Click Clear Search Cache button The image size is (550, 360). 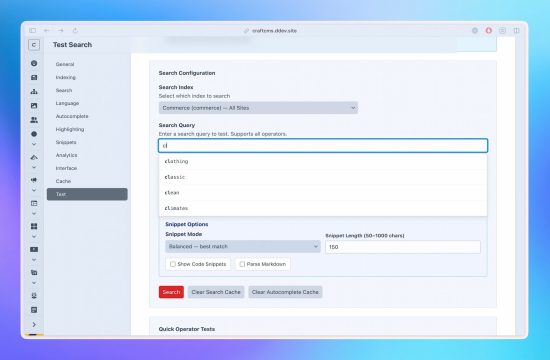click(x=216, y=292)
